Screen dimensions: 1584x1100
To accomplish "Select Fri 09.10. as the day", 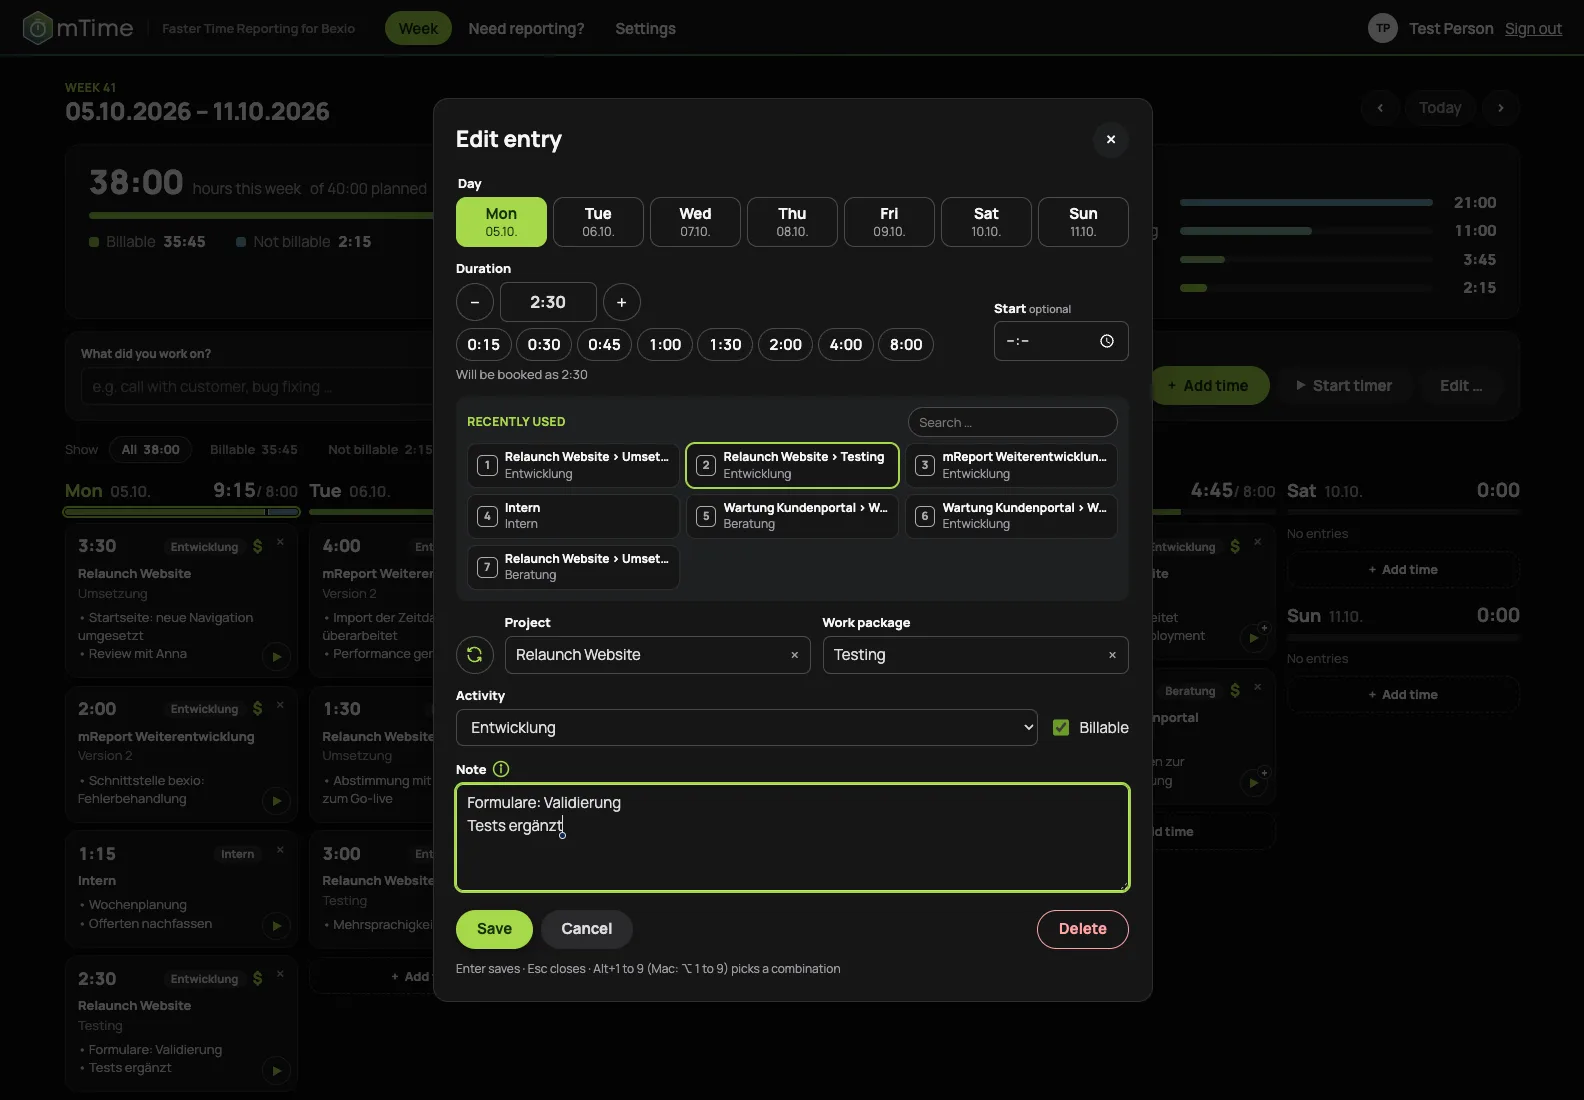I will 889,222.
